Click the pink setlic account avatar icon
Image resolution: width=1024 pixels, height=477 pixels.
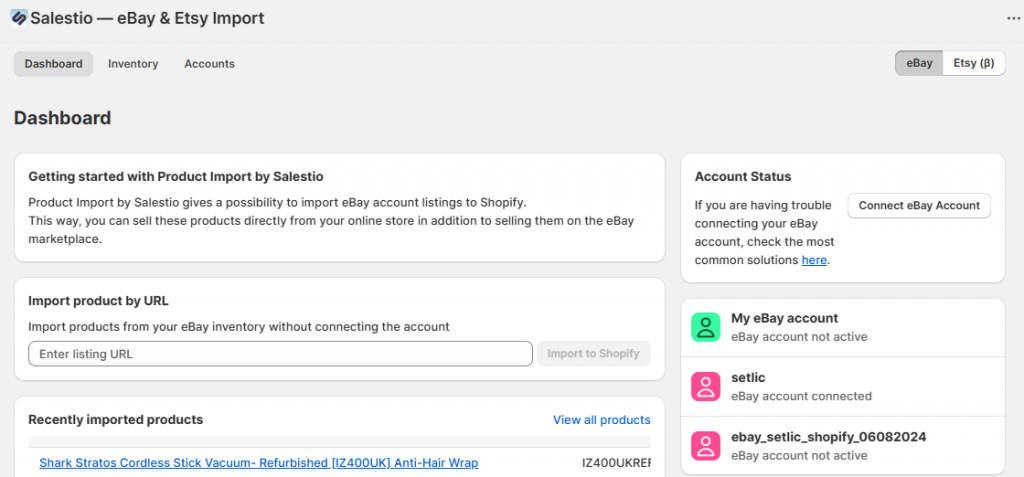coord(707,386)
